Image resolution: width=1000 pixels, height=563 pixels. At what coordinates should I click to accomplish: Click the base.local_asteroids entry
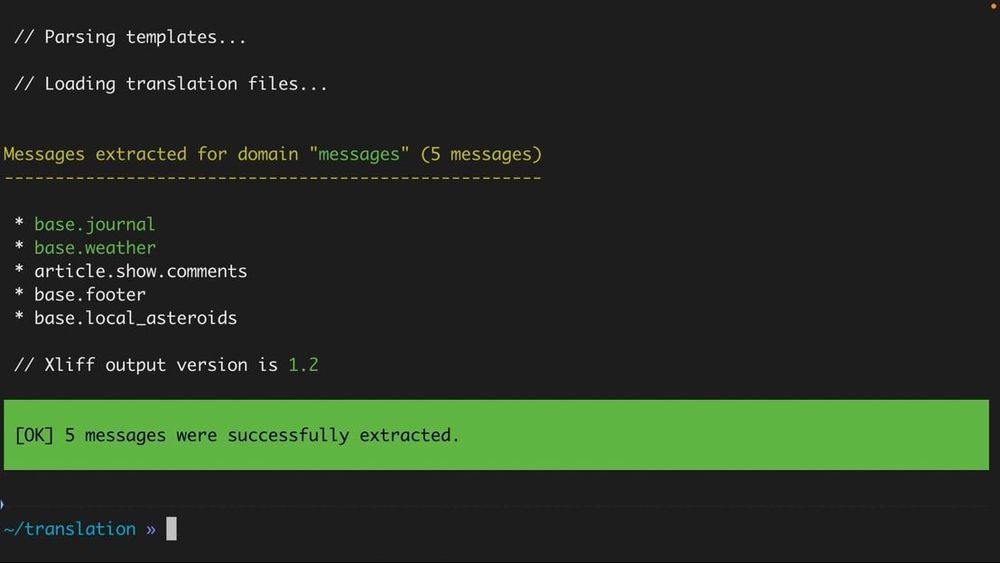click(x=135, y=318)
